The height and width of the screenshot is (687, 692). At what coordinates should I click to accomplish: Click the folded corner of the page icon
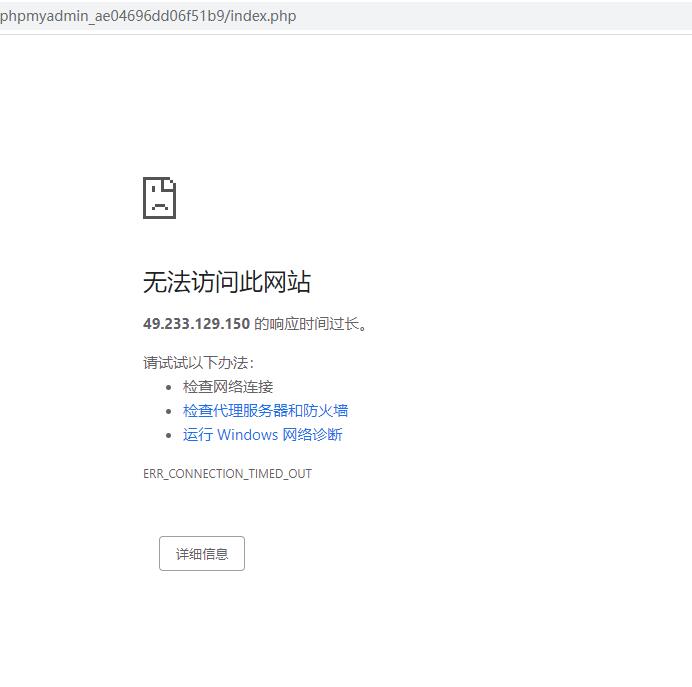click(x=170, y=184)
